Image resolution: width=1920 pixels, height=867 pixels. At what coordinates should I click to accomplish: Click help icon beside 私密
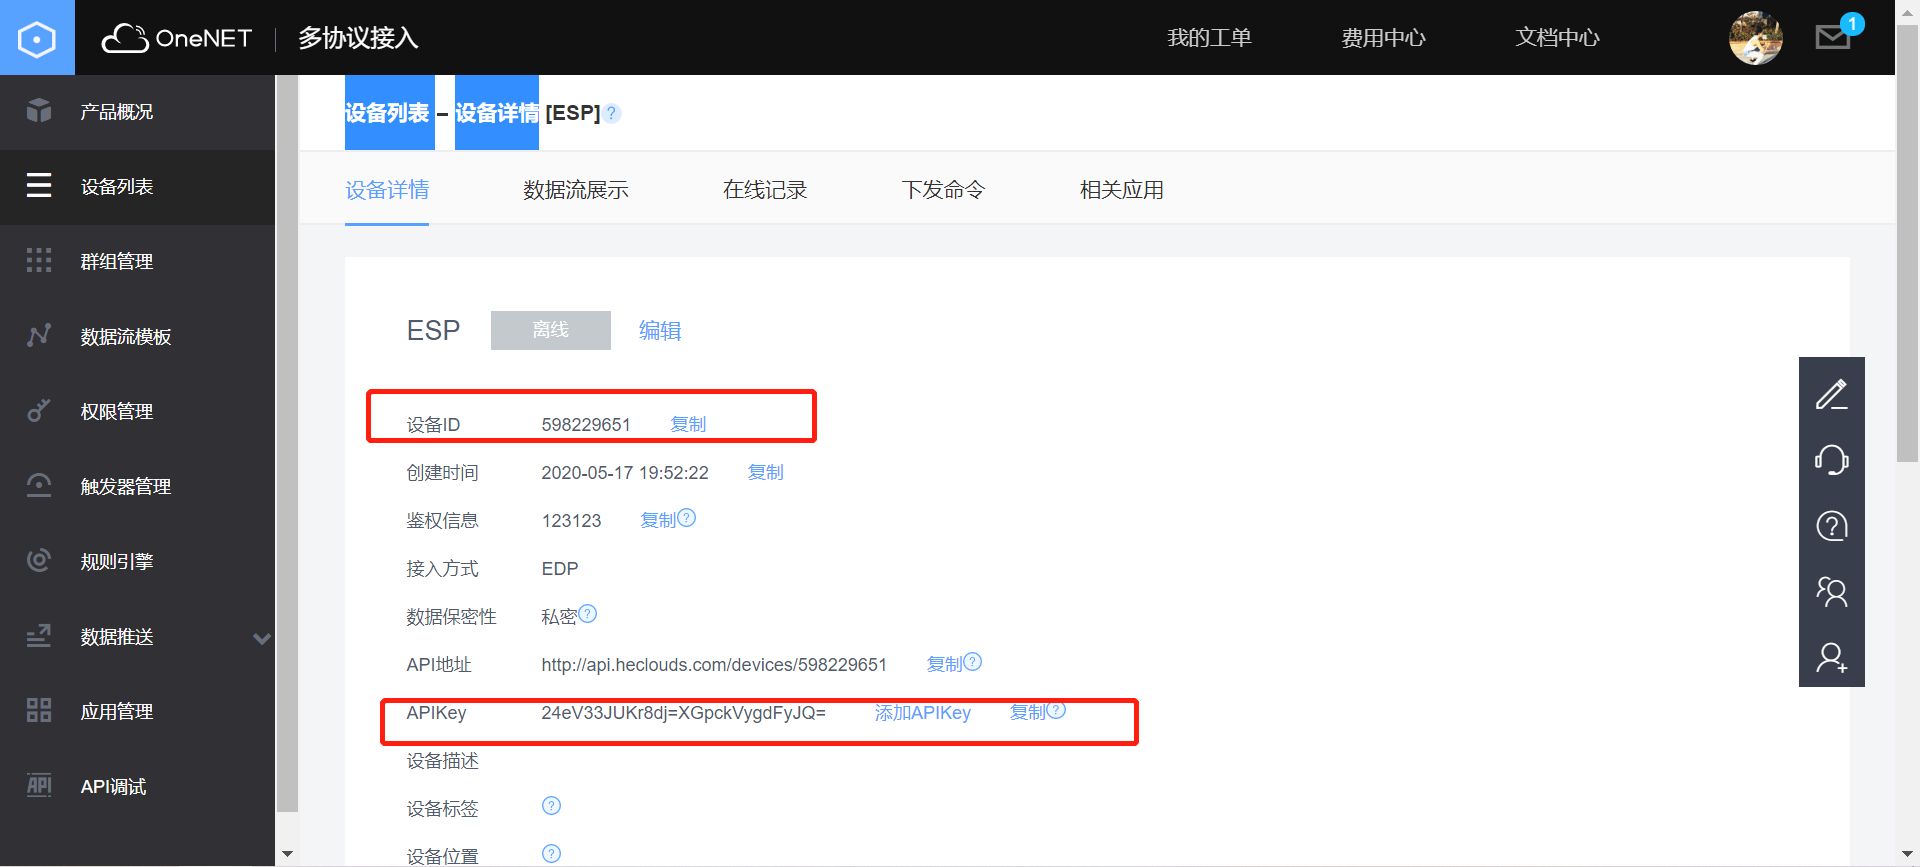(x=588, y=613)
